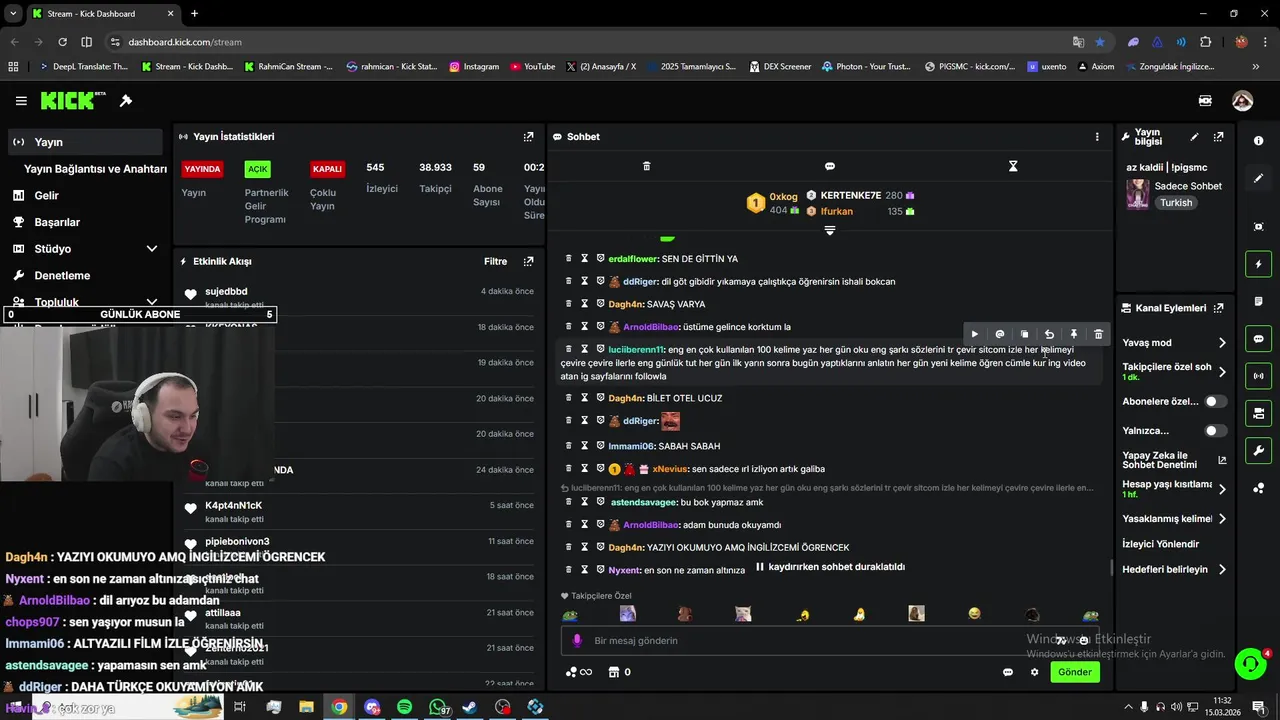1280x720 pixels.
Task: Open the Filtre dropdown in Etkinlik Akışı
Action: [x=495, y=262]
